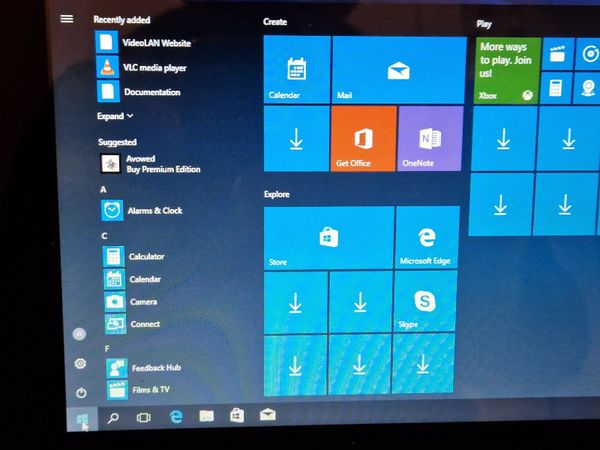Click the Xbox live tile
Screen dimensions: 600x450
(x=507, y=70)
